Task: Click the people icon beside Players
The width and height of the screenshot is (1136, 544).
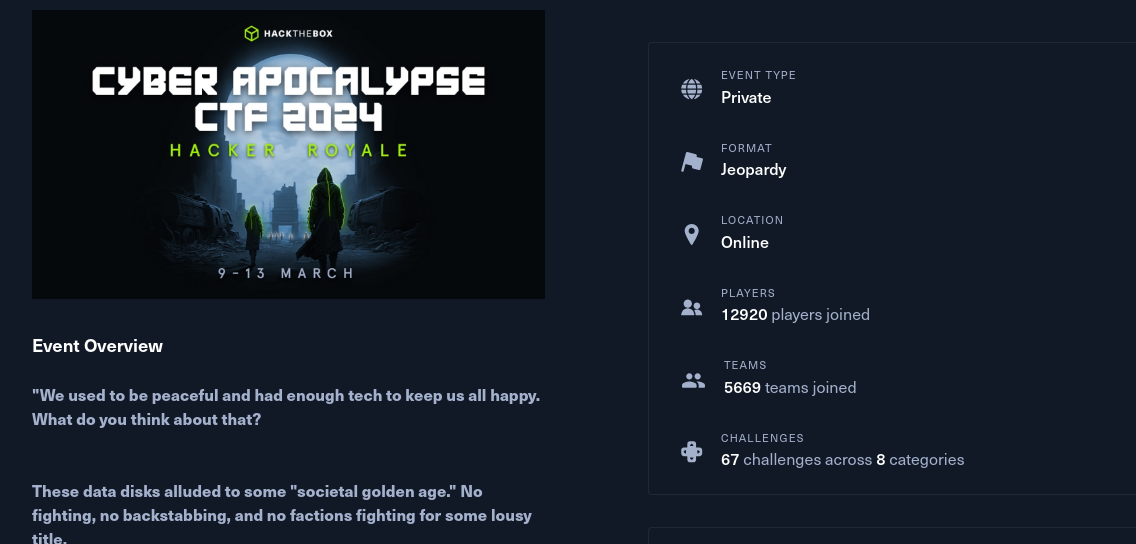Action: coord(691,308)
